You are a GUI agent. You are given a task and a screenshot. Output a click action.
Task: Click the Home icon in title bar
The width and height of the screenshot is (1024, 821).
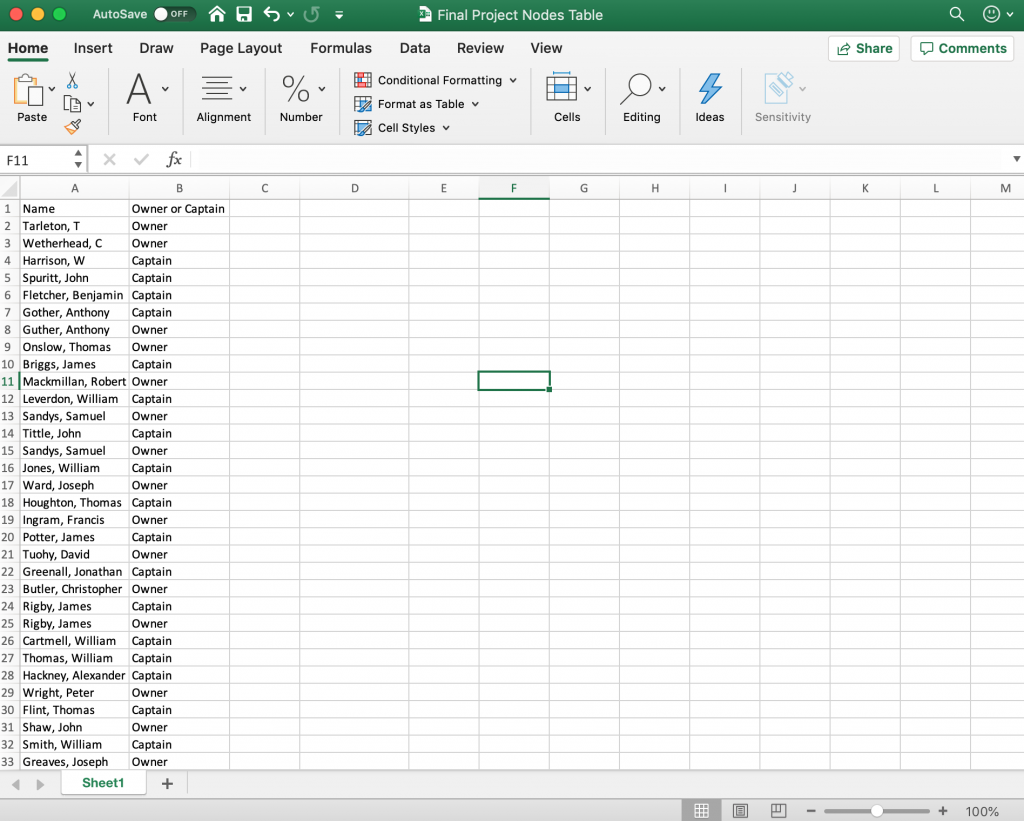tap(217, 15)
